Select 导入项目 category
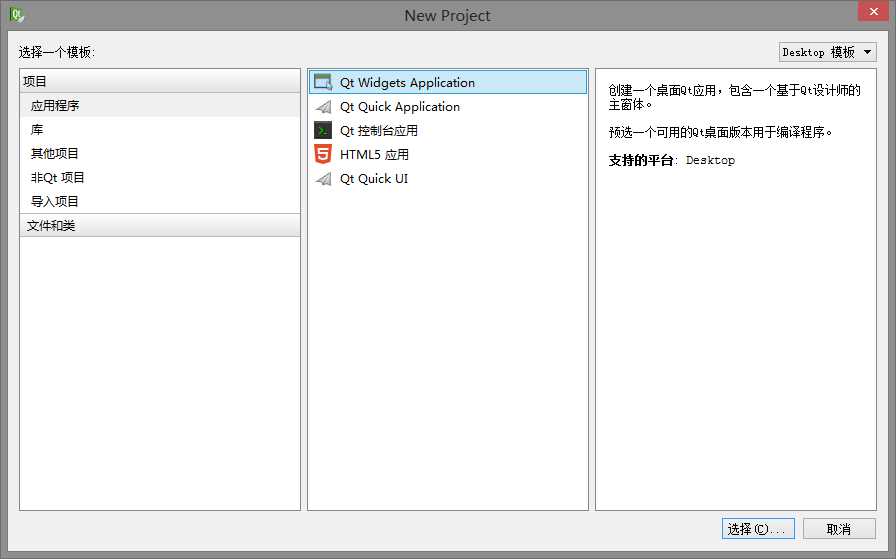 tap(159, 202)
